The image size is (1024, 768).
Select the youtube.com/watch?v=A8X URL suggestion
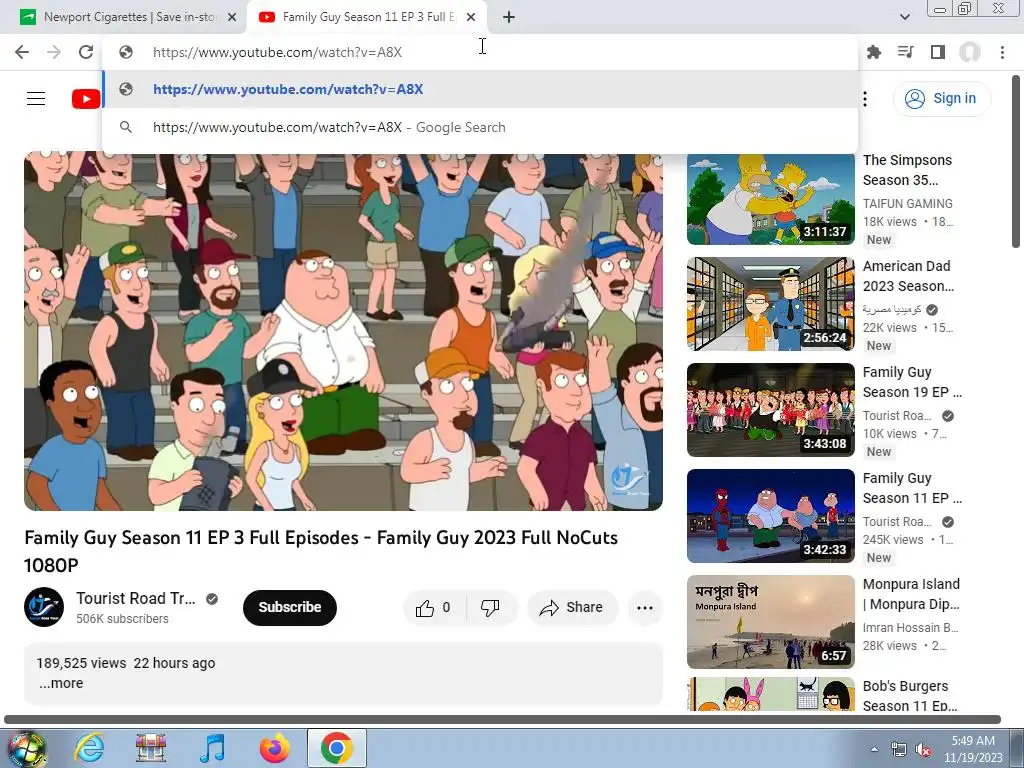(480, 89)
